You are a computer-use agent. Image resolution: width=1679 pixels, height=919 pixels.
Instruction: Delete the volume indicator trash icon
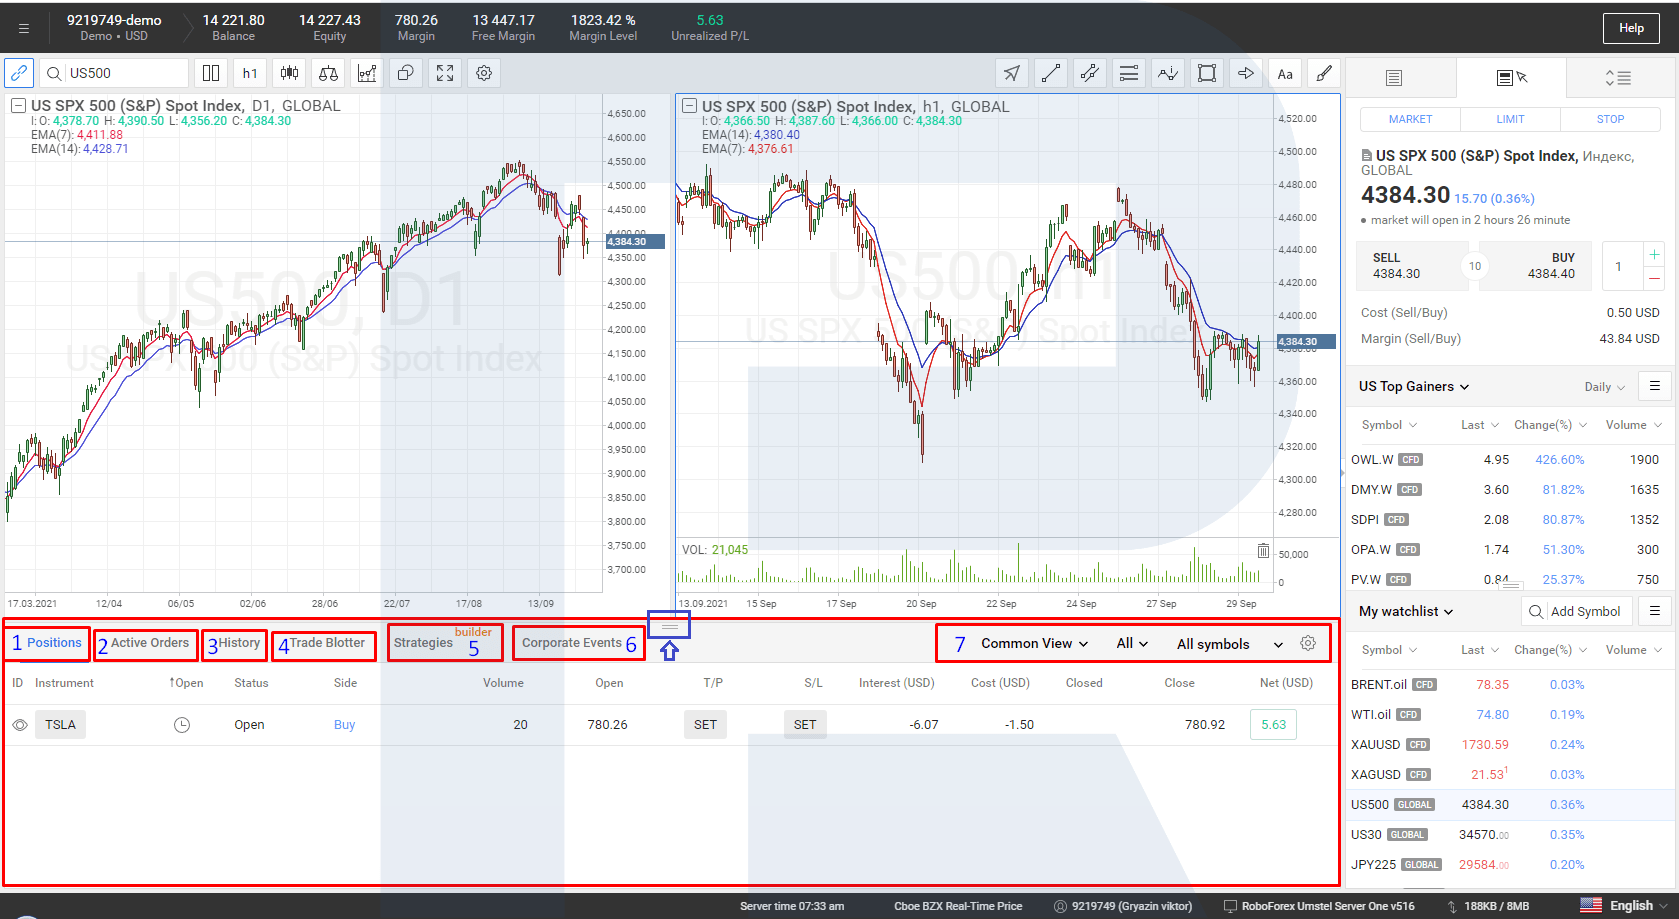(x=1263, y=551)
